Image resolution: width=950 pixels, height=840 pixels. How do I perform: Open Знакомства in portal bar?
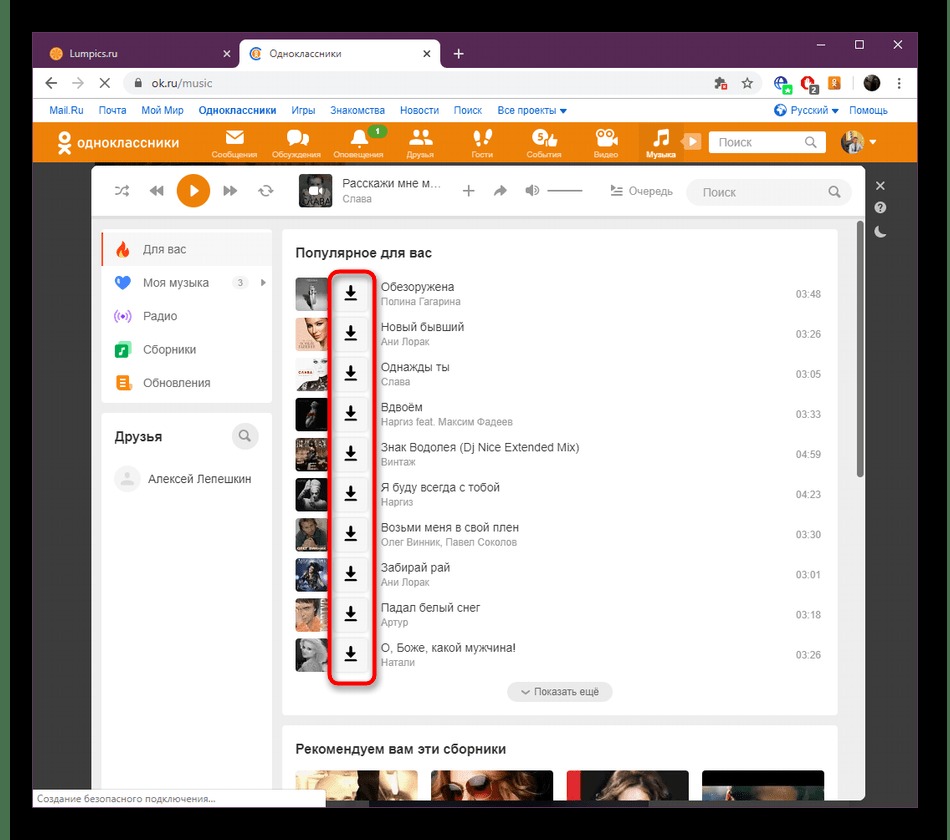357,110
